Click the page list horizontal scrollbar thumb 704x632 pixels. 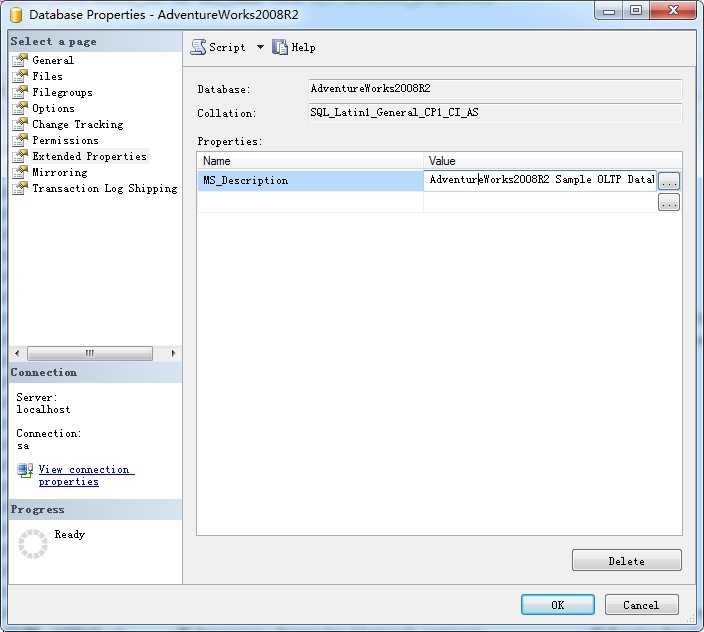(90, 353)
